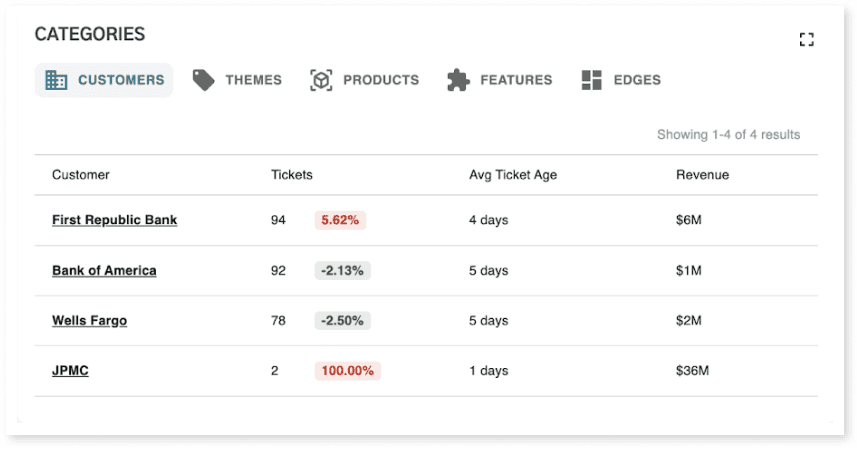858x449 pixels.
Task: Click the $1M revenue value
Action: (688, 271)
